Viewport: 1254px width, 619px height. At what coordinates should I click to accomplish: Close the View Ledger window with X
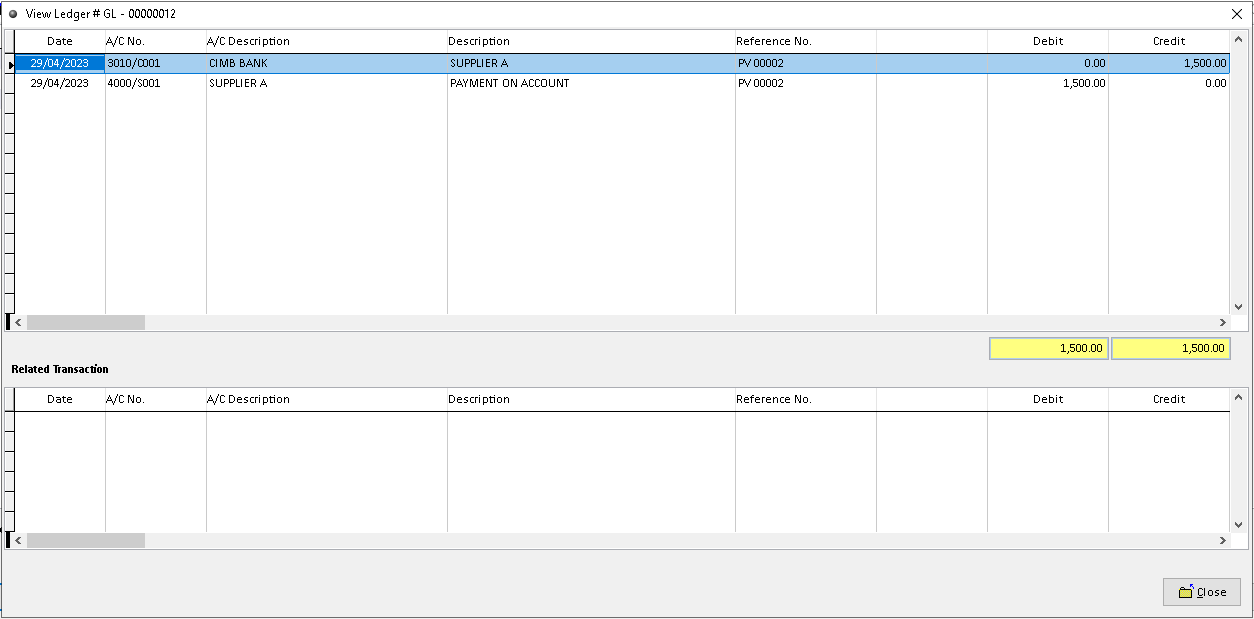point(1235,14)
